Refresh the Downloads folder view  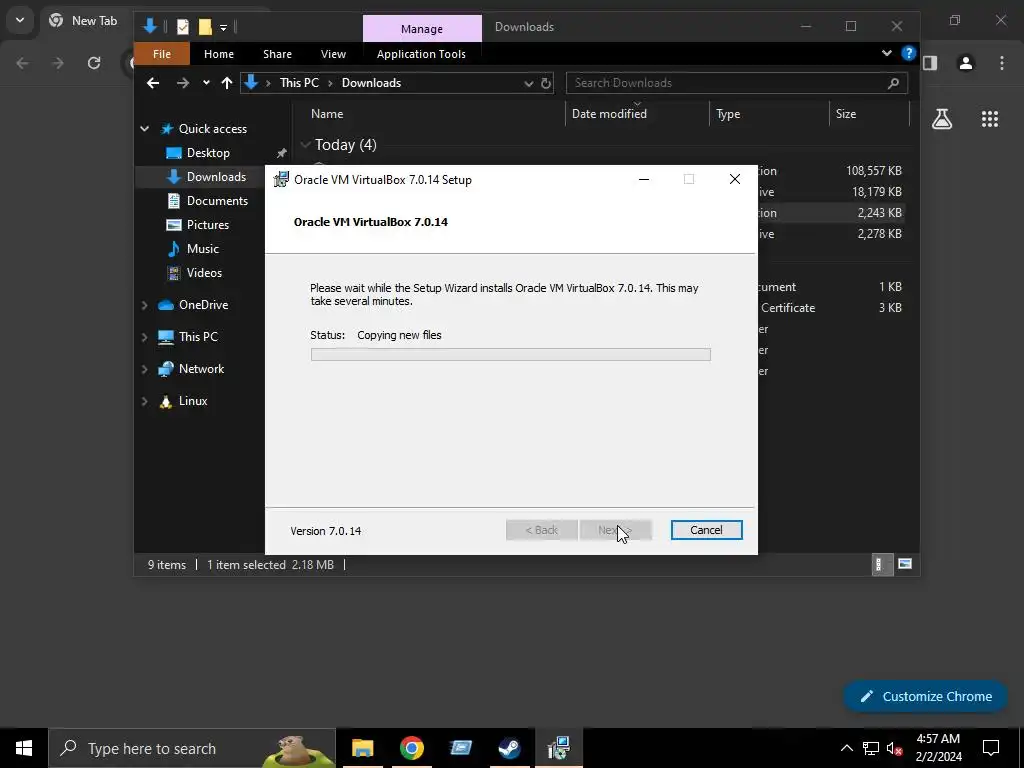546,83
